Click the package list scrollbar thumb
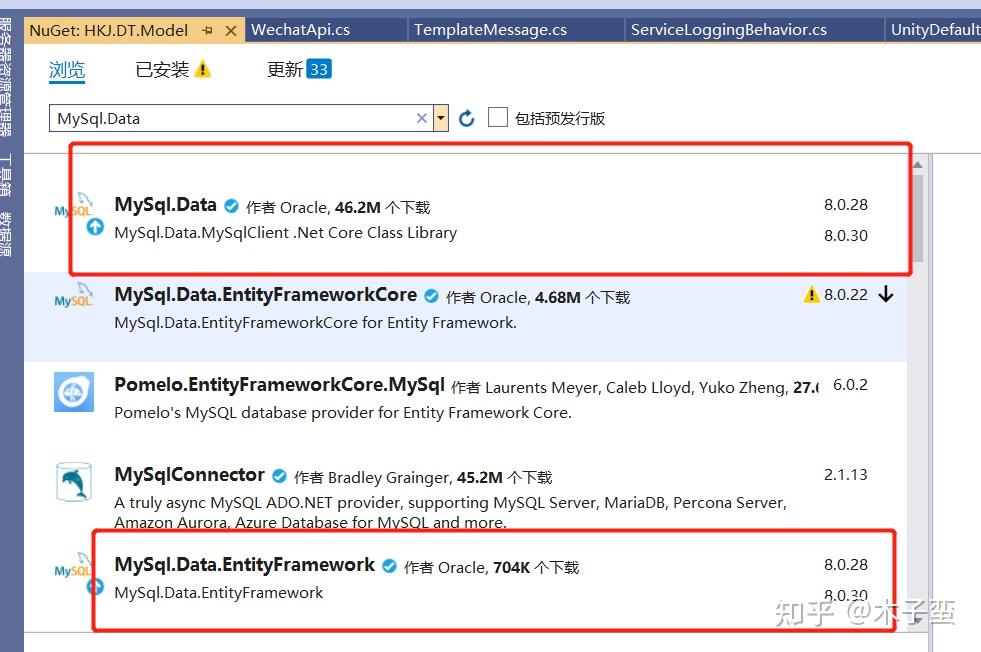The width and height of the screenshot is (981, 652). pos(918,218)
